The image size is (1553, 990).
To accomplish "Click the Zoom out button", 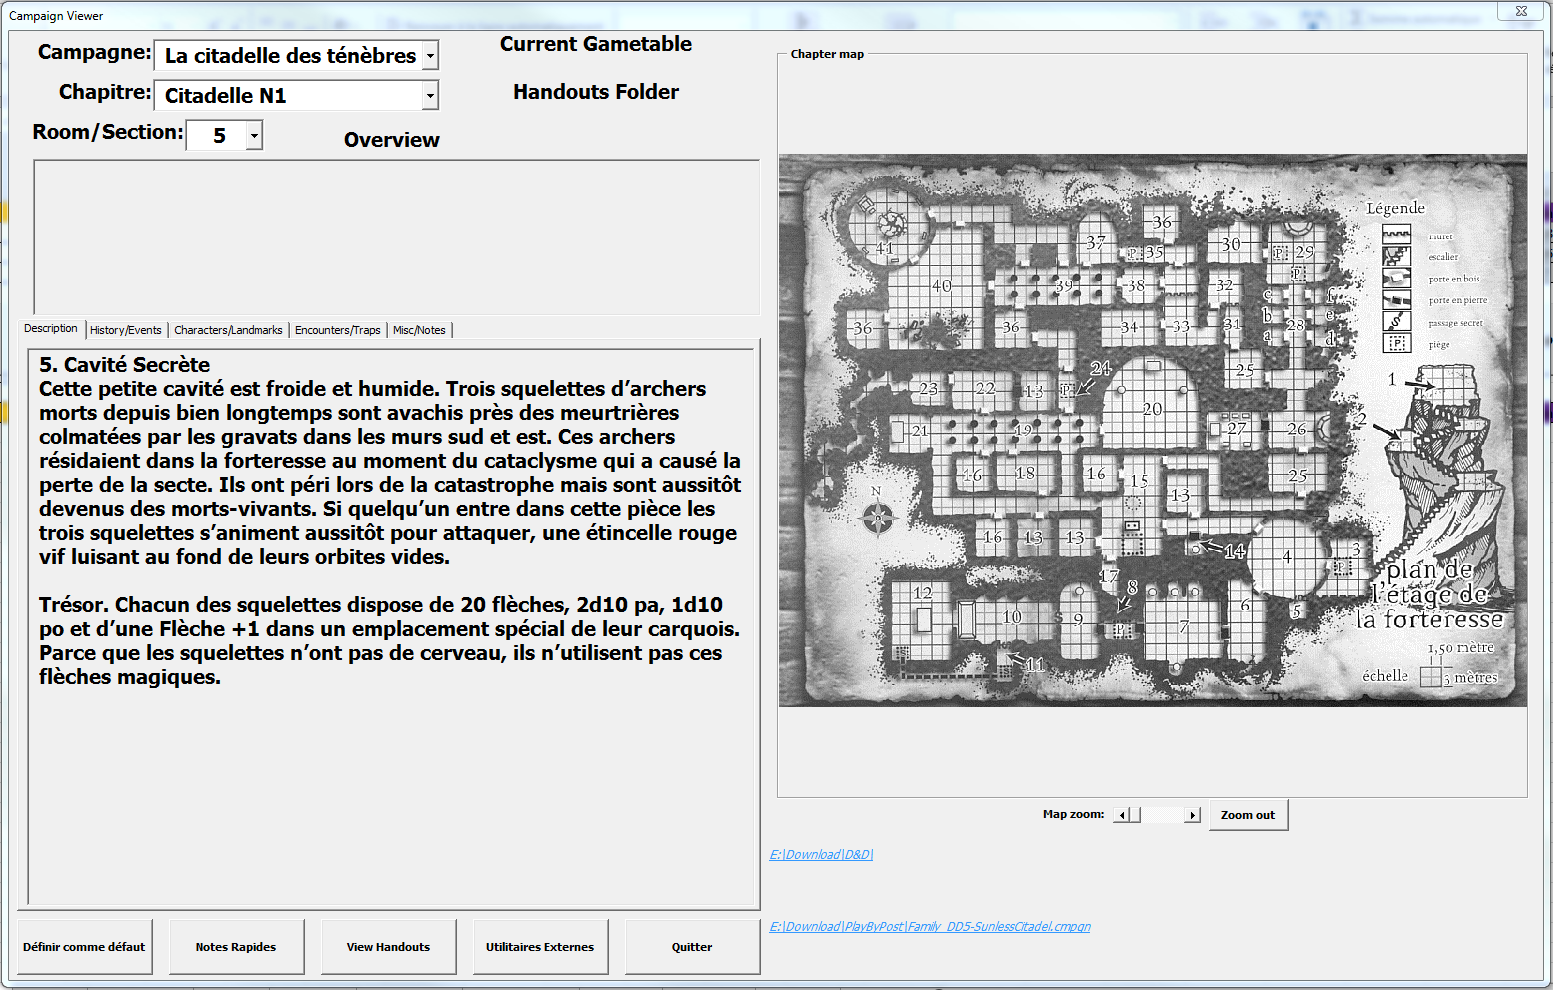I will (1248, 815).
